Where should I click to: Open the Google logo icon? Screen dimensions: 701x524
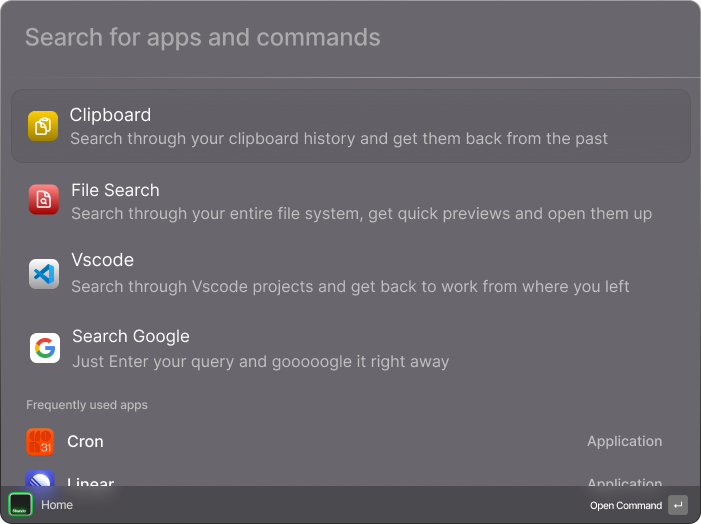point(45,348)
